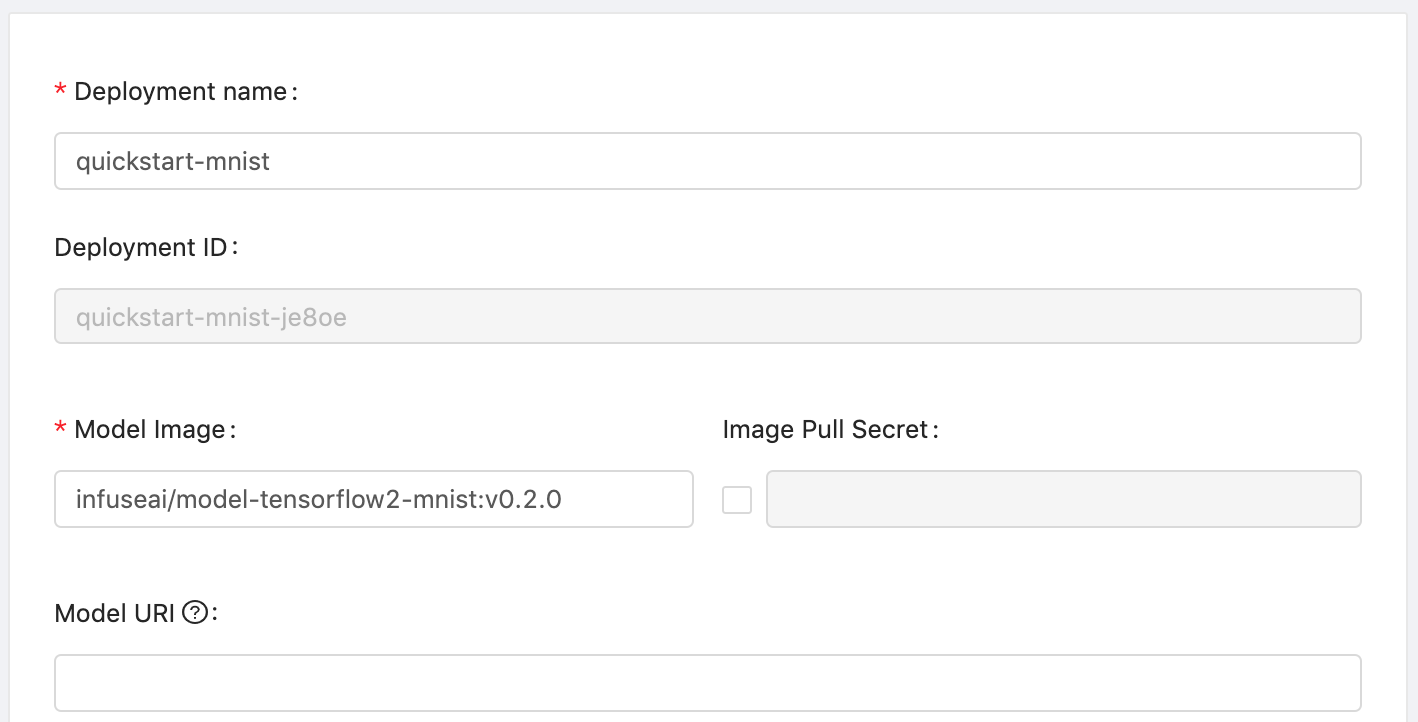Image resolution: width=1418 pixels, height=722 pixels.
Task: Click the "Model URI" label text
Action: pos(117,613)
